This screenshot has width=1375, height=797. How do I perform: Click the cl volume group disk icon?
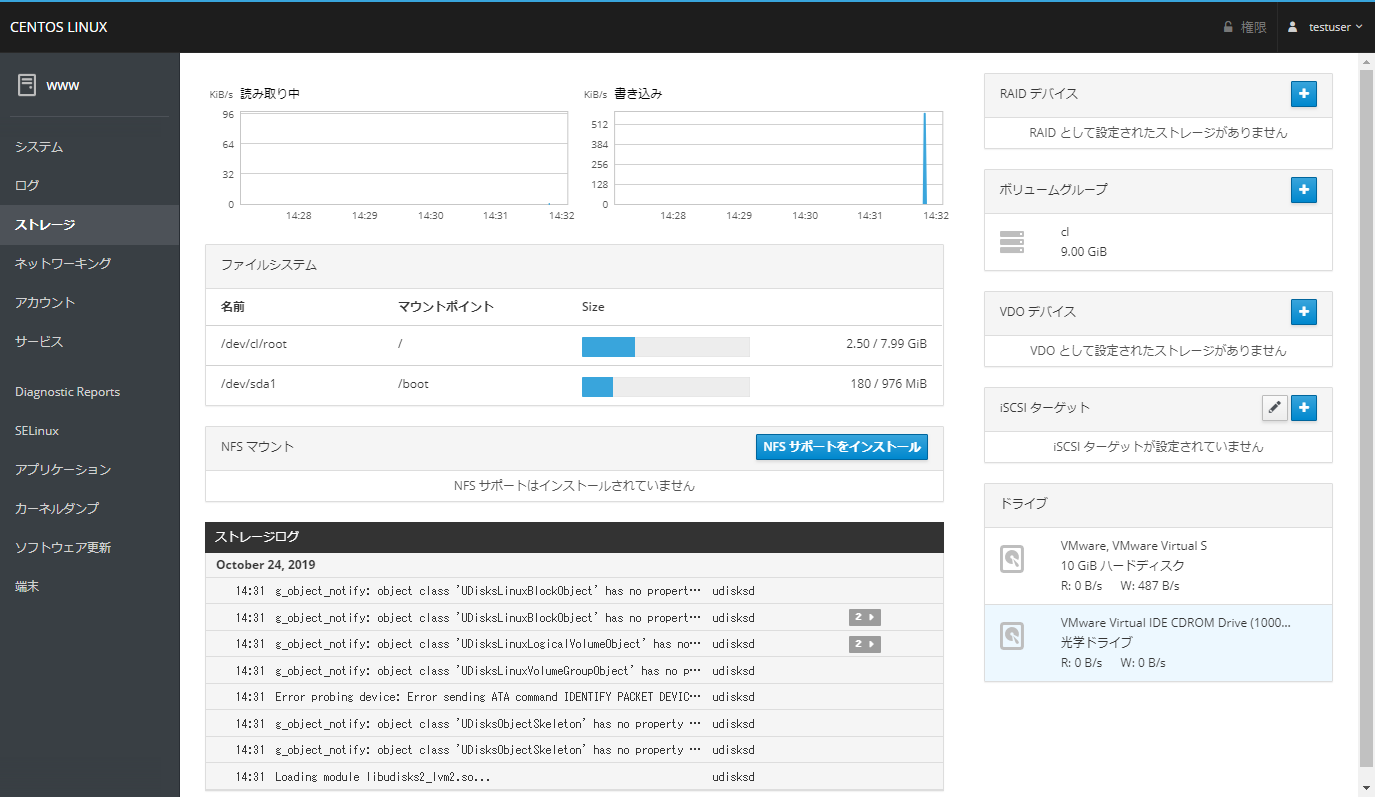coord(1012,242)
